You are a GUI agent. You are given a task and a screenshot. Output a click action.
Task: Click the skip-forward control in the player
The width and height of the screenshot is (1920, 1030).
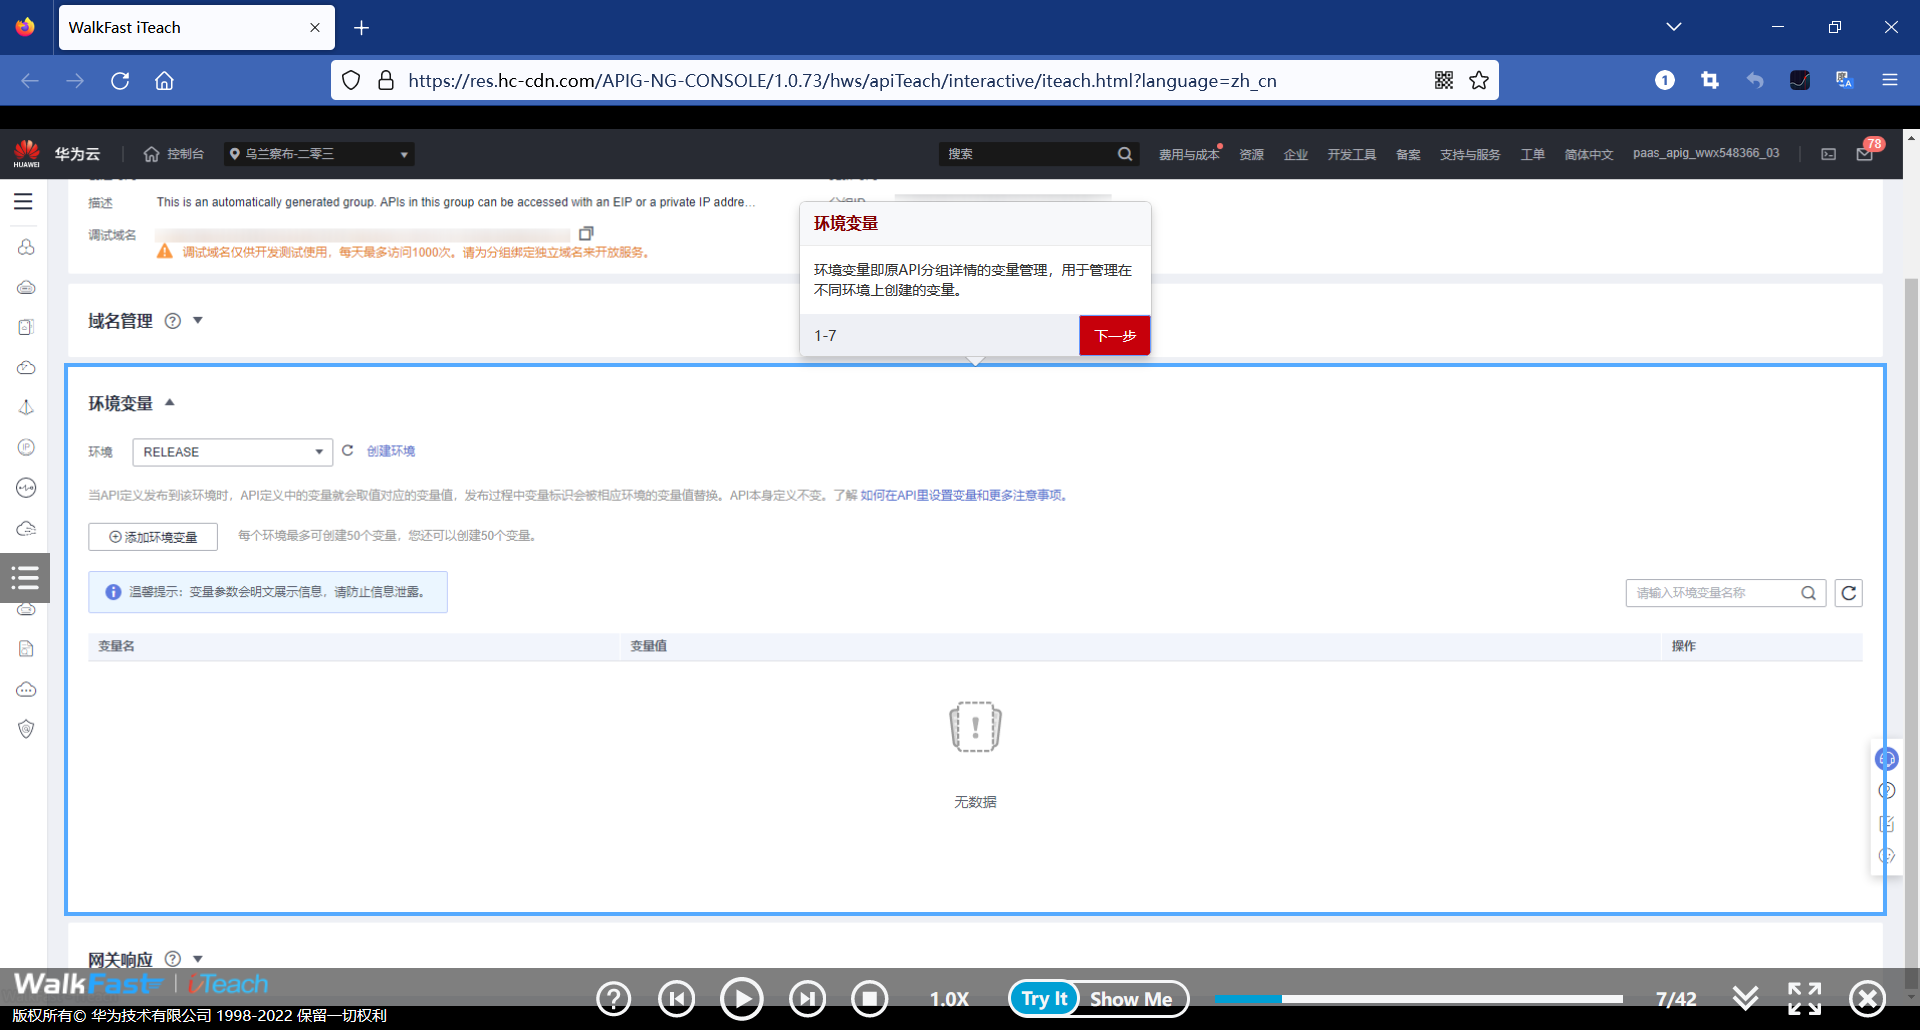coord(807,998)
